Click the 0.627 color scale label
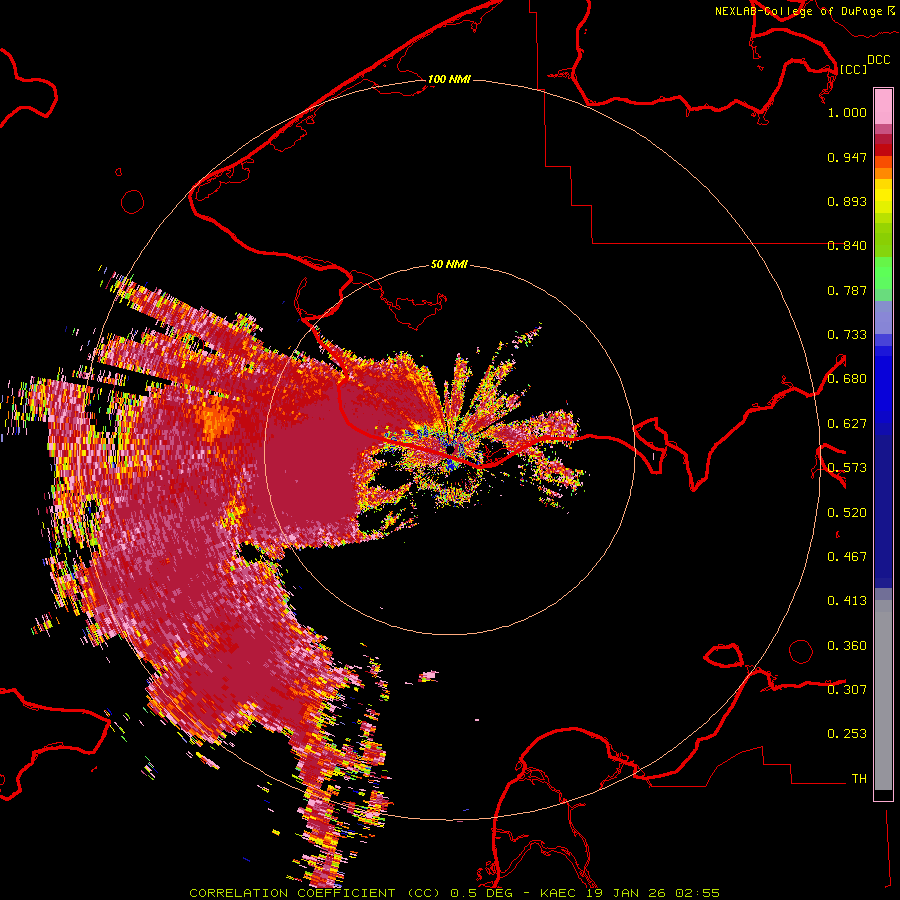 (x=847, y=424)
